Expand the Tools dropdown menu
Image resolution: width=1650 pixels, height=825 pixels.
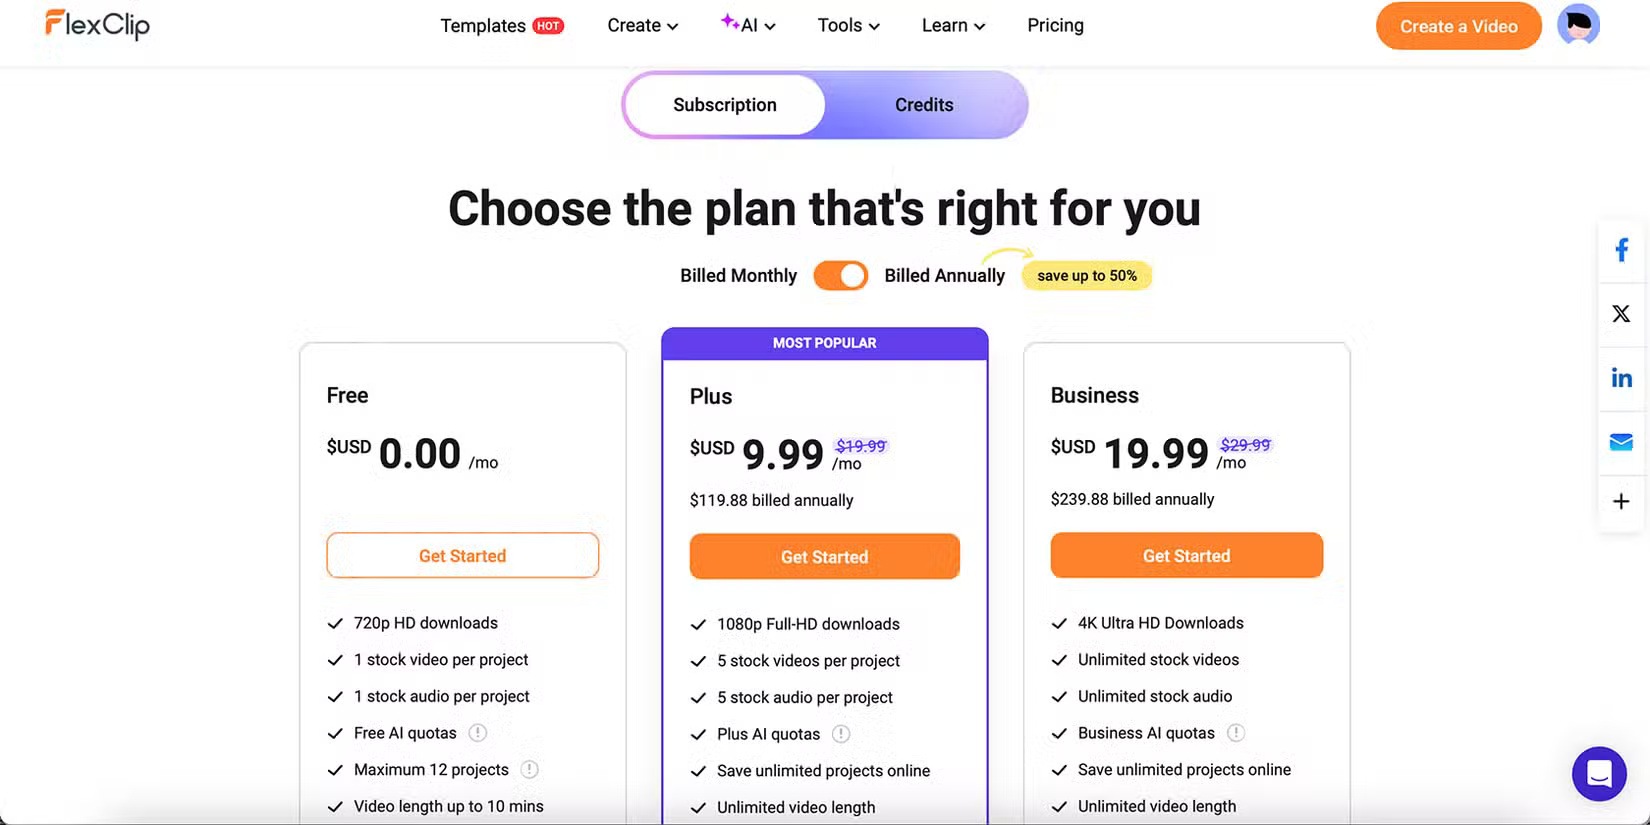tap(848, 26)
